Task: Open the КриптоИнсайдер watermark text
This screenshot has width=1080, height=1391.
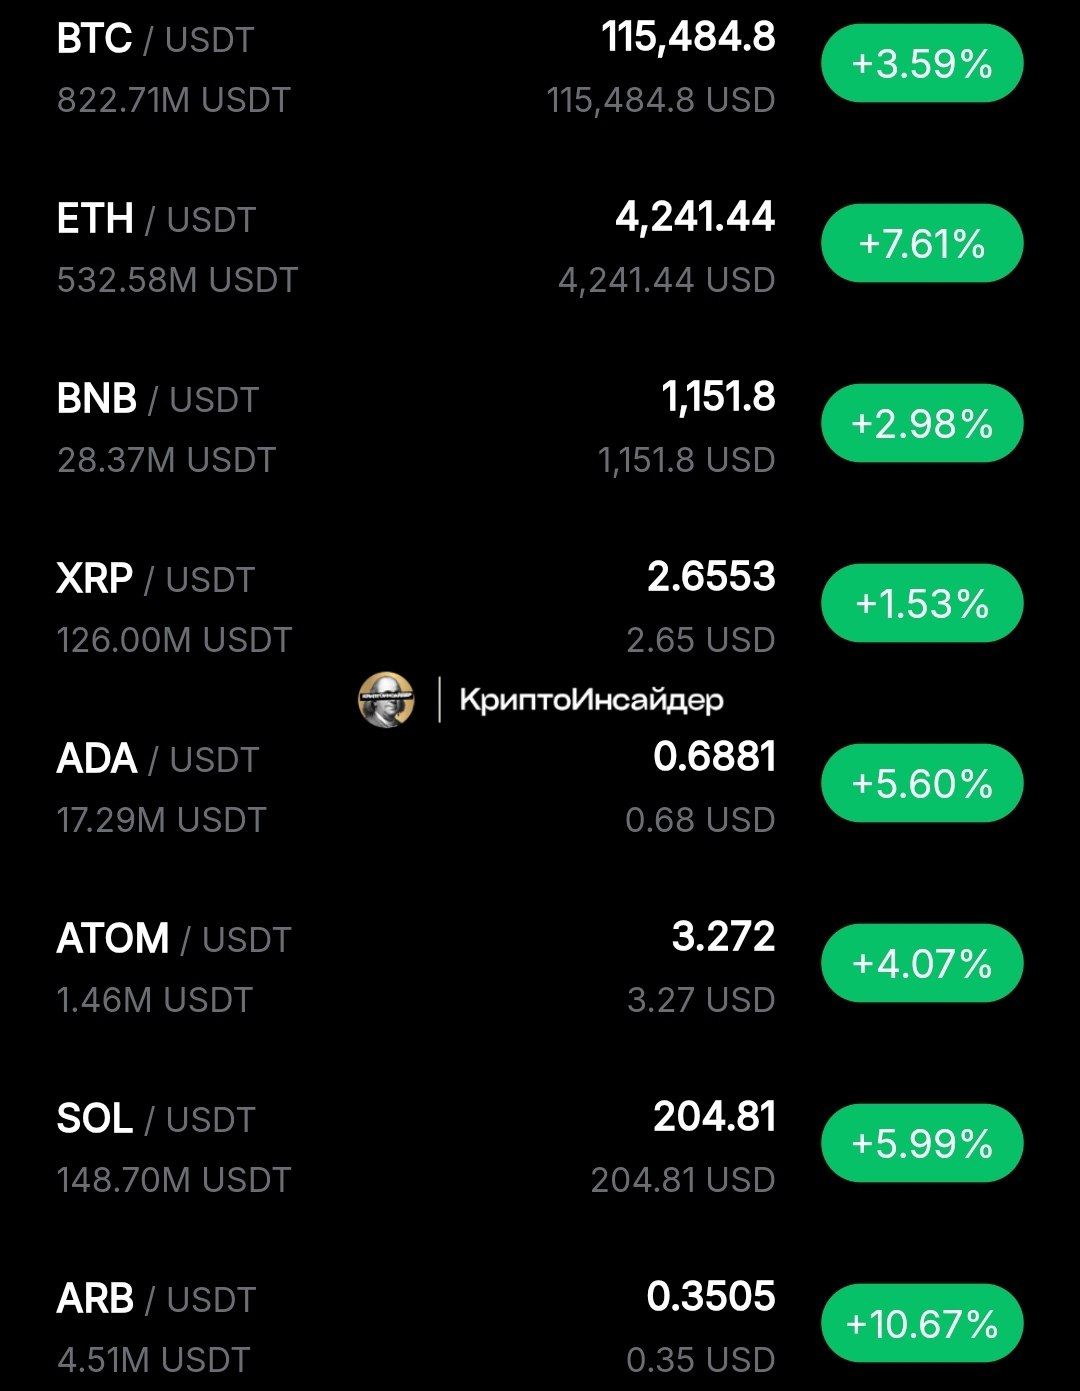Action: click(x=591, y=699)
